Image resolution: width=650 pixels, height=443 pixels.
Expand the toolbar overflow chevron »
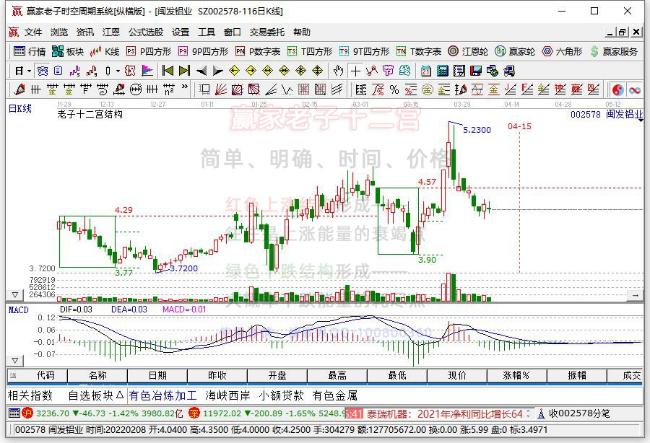coord(184,87)
